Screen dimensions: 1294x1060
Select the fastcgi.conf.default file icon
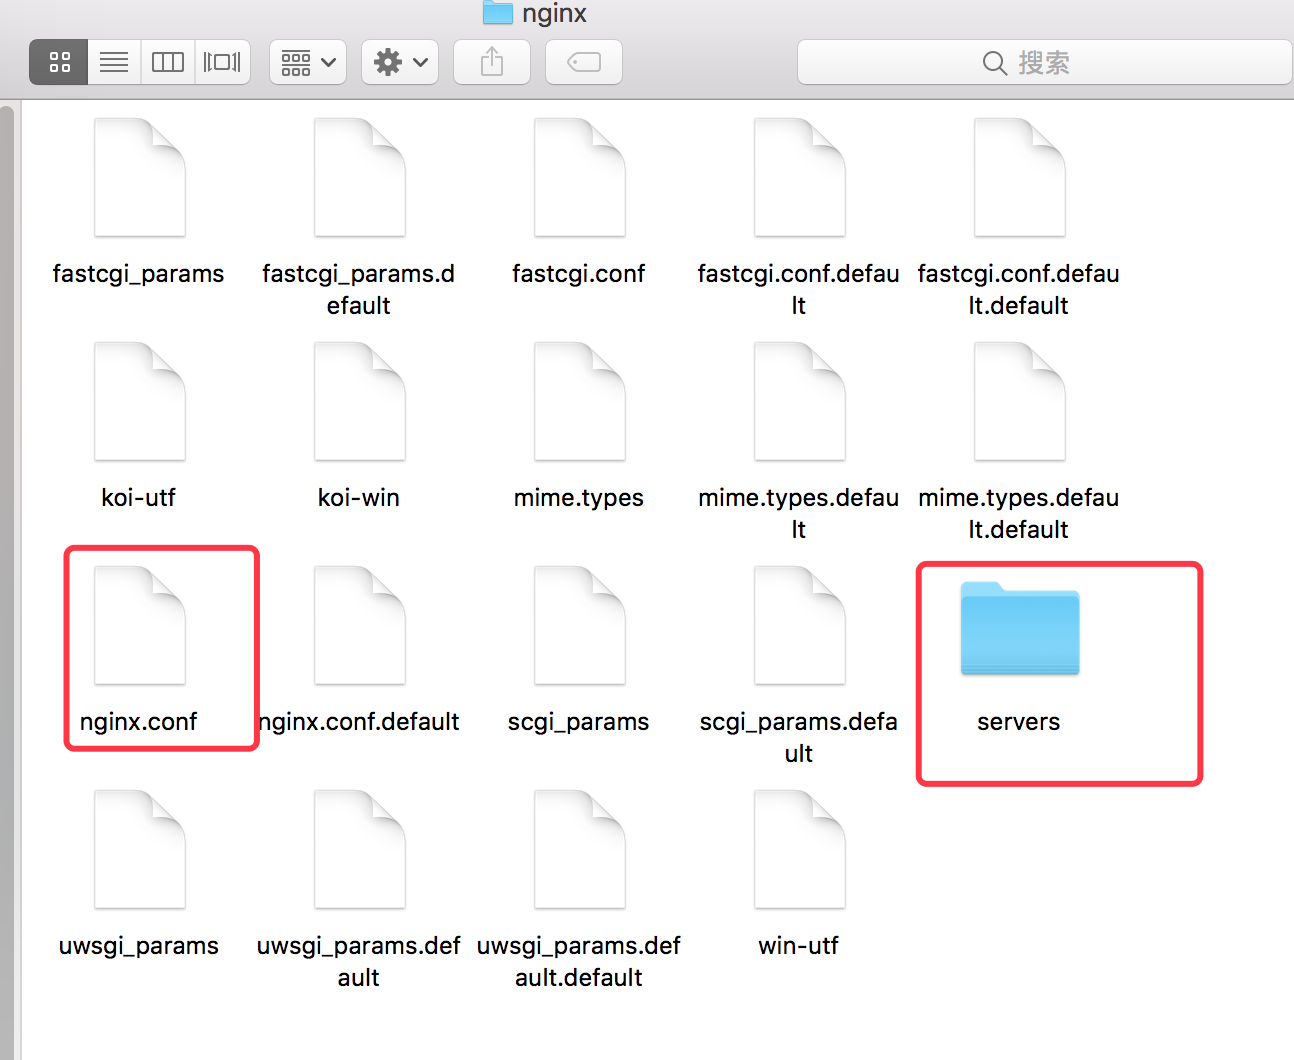coord(800,177)
